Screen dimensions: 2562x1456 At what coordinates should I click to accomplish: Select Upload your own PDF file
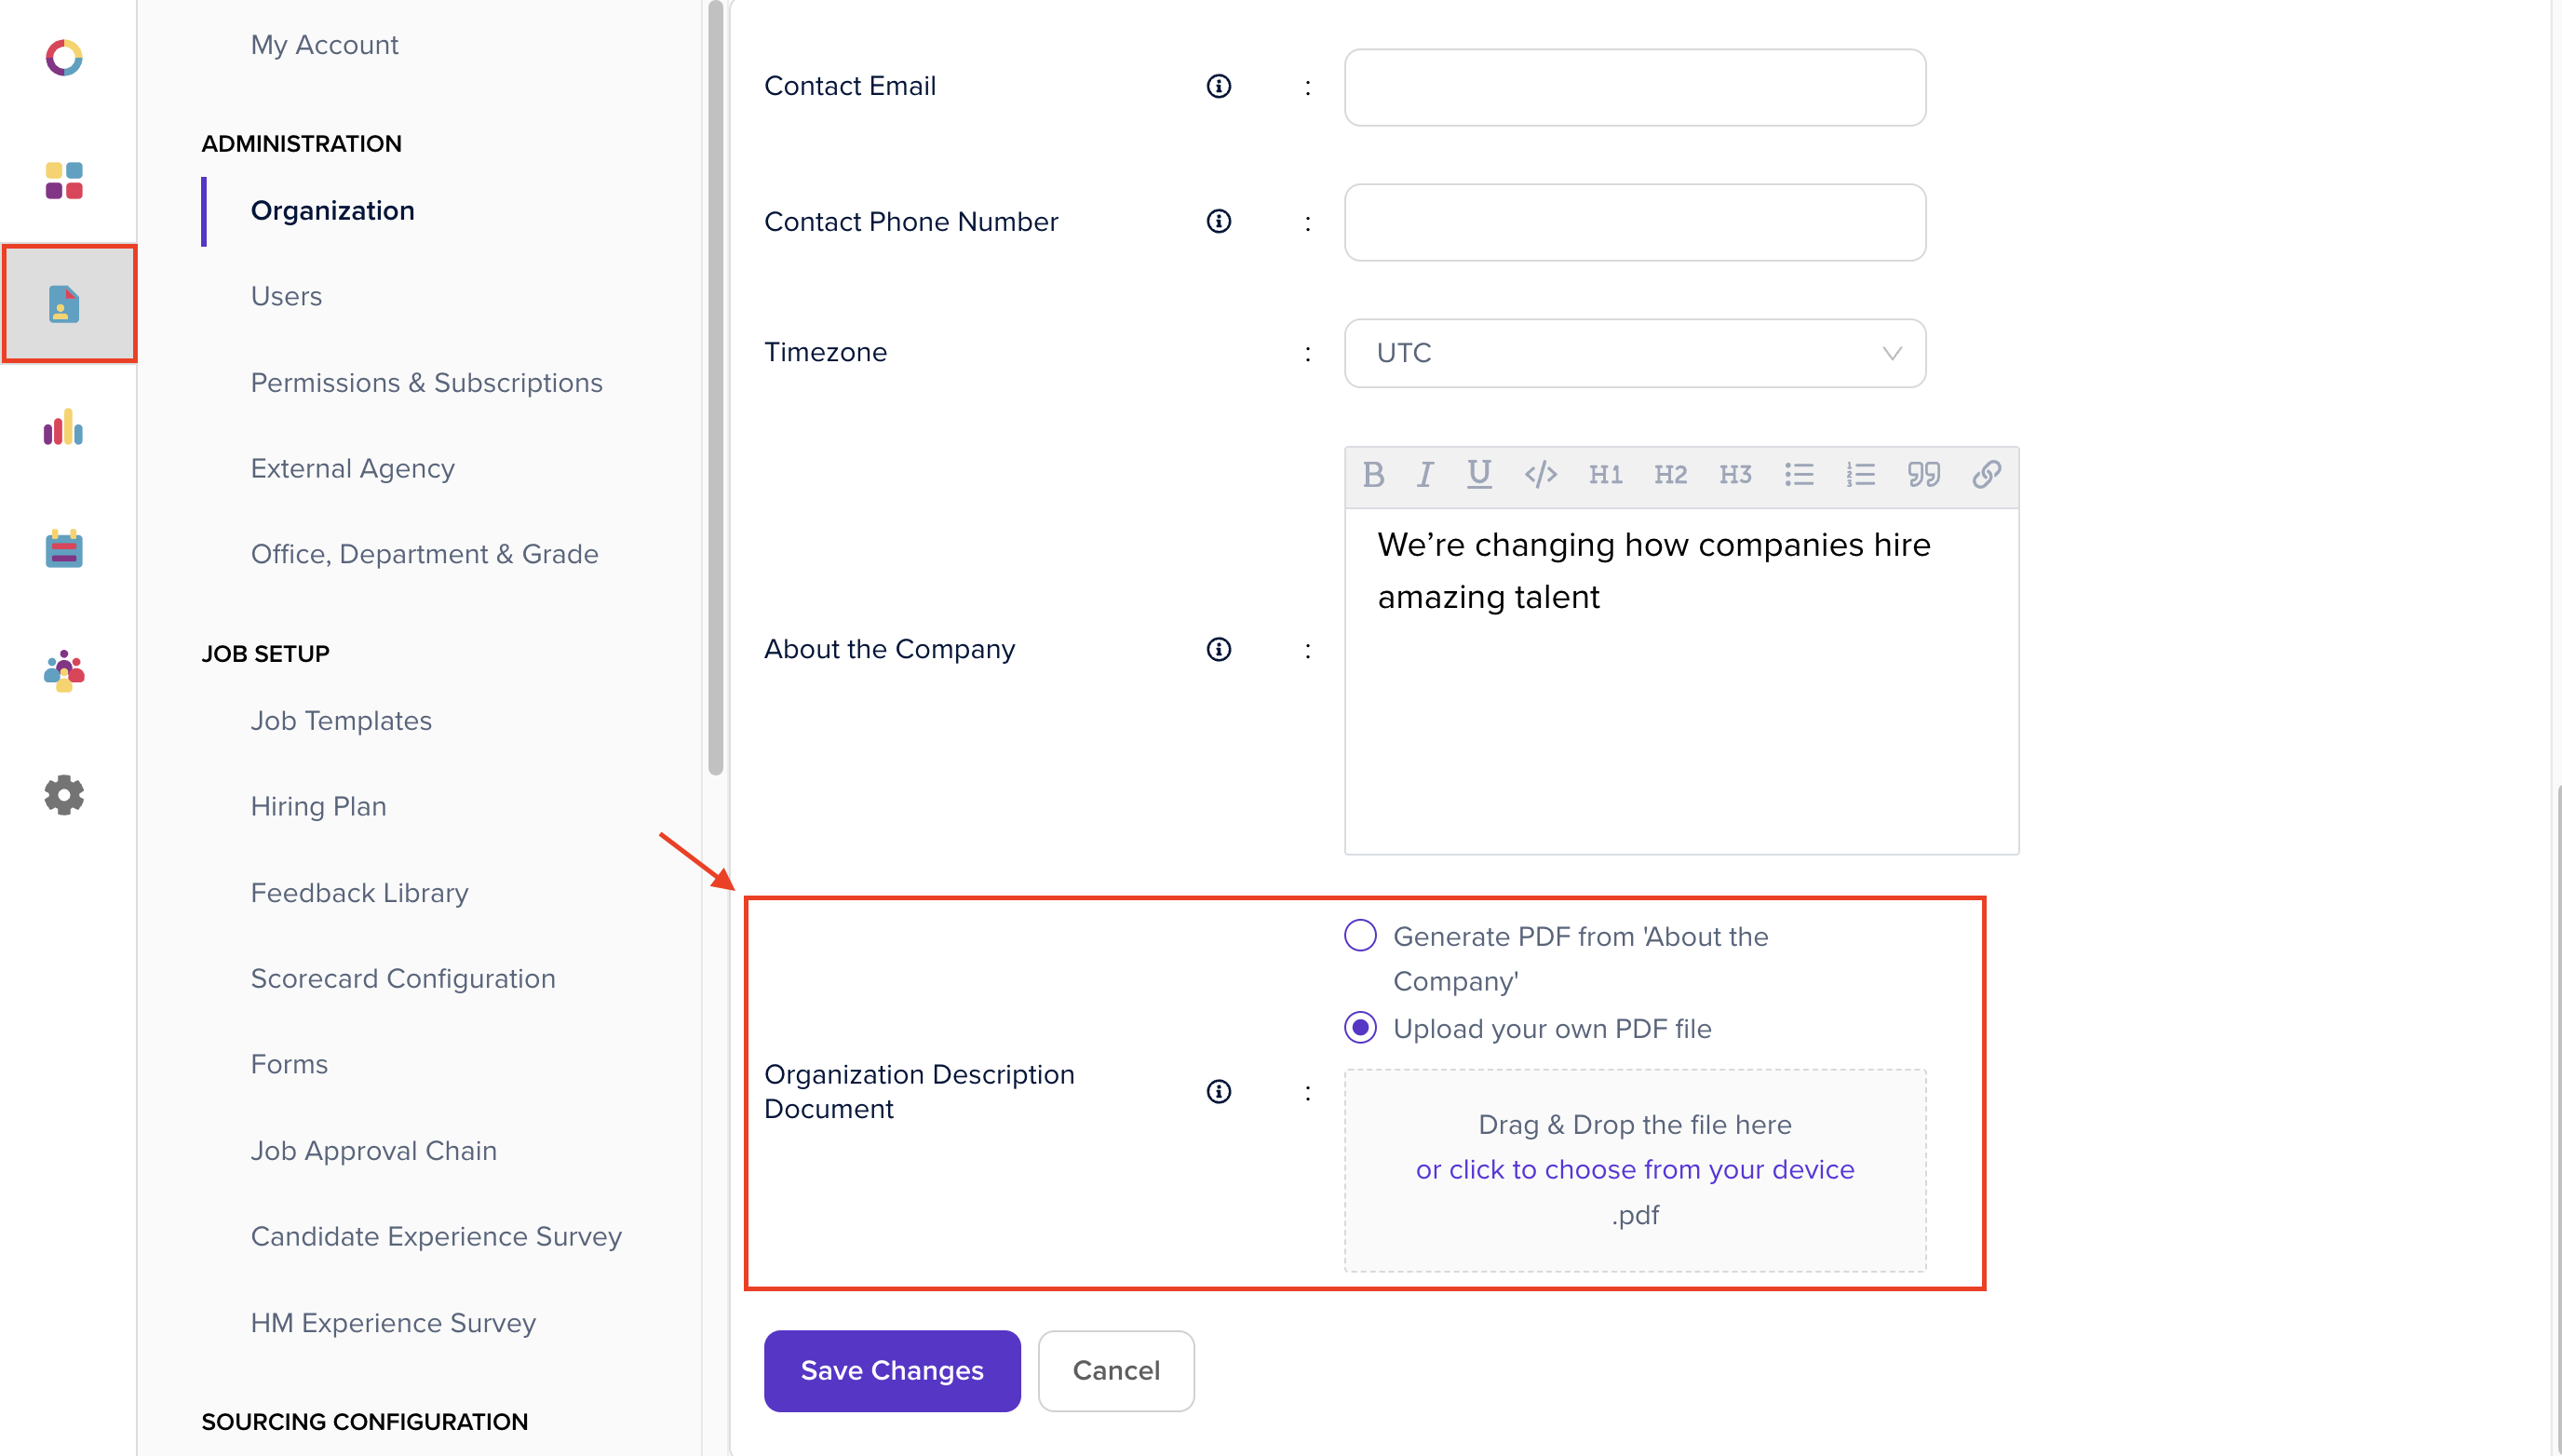pos(1360,1028)
